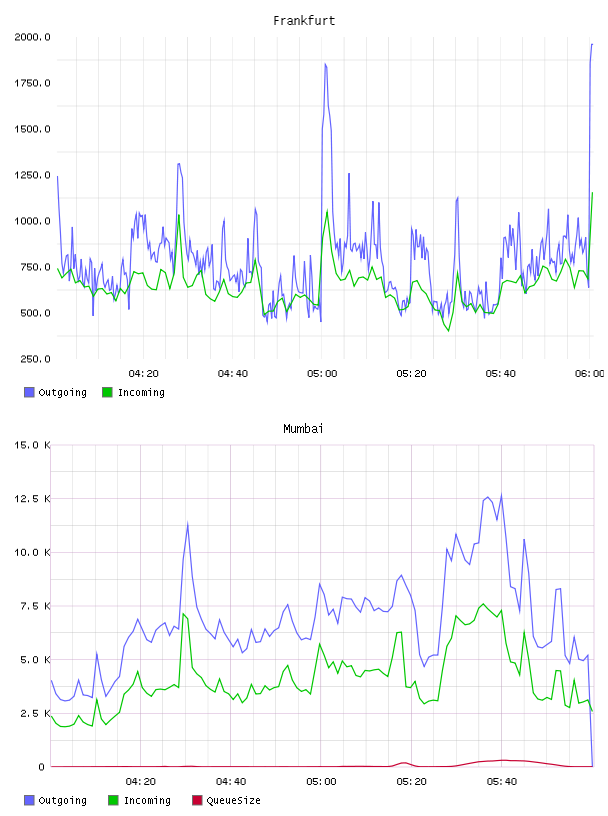Click the Mumbai outgoing peak near 05:40
The height and width of the screenshot is (816, 608).
coord(501,495)
